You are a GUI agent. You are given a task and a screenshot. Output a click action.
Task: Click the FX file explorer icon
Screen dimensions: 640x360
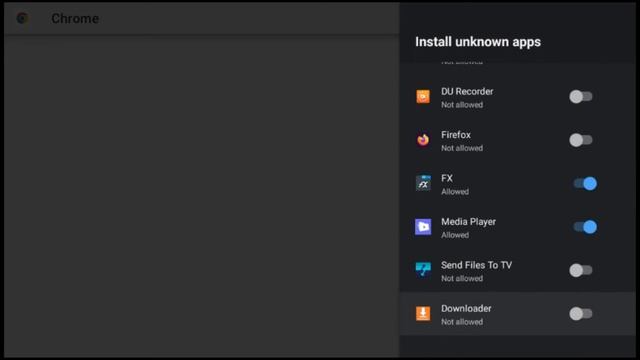click(x=423, y=183)
